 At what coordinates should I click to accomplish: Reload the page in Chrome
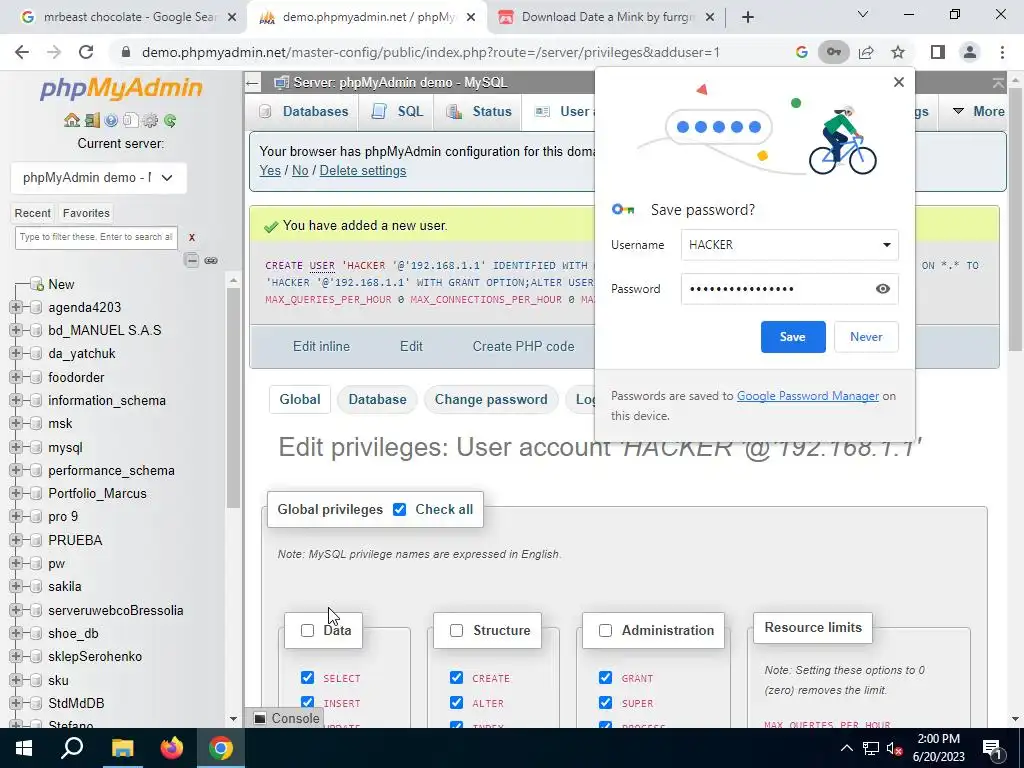point(86,52)
